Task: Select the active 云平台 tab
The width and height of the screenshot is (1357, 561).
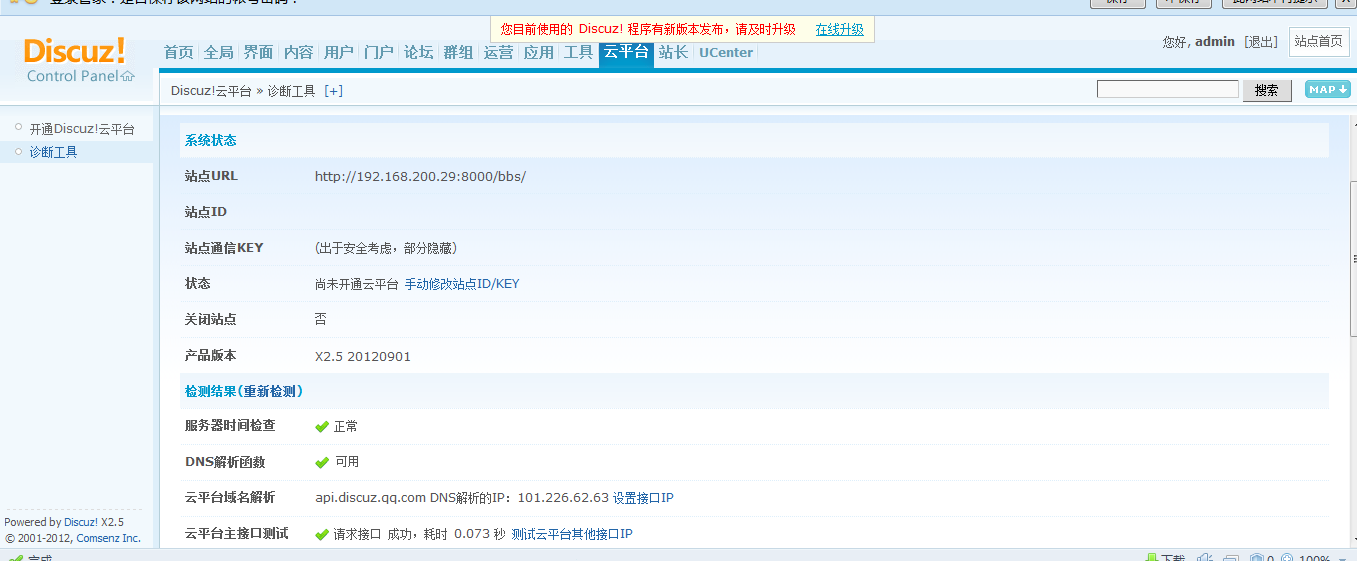Action: click(x=627, y=52)
